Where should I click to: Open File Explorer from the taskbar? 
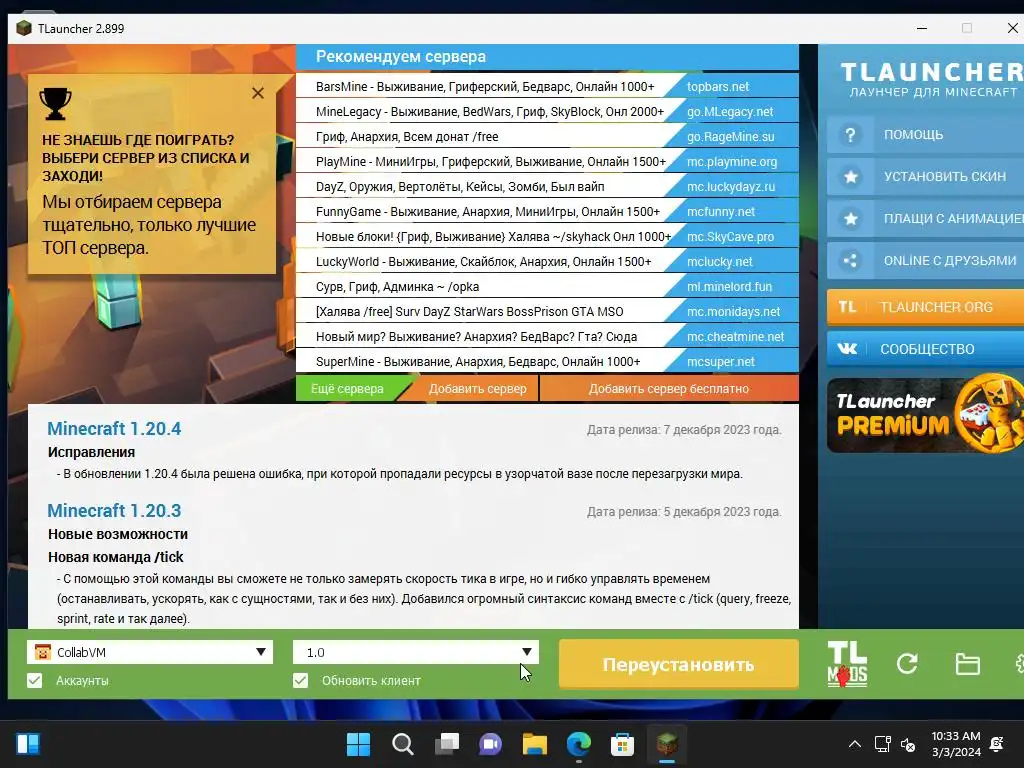tap(534, 744)
